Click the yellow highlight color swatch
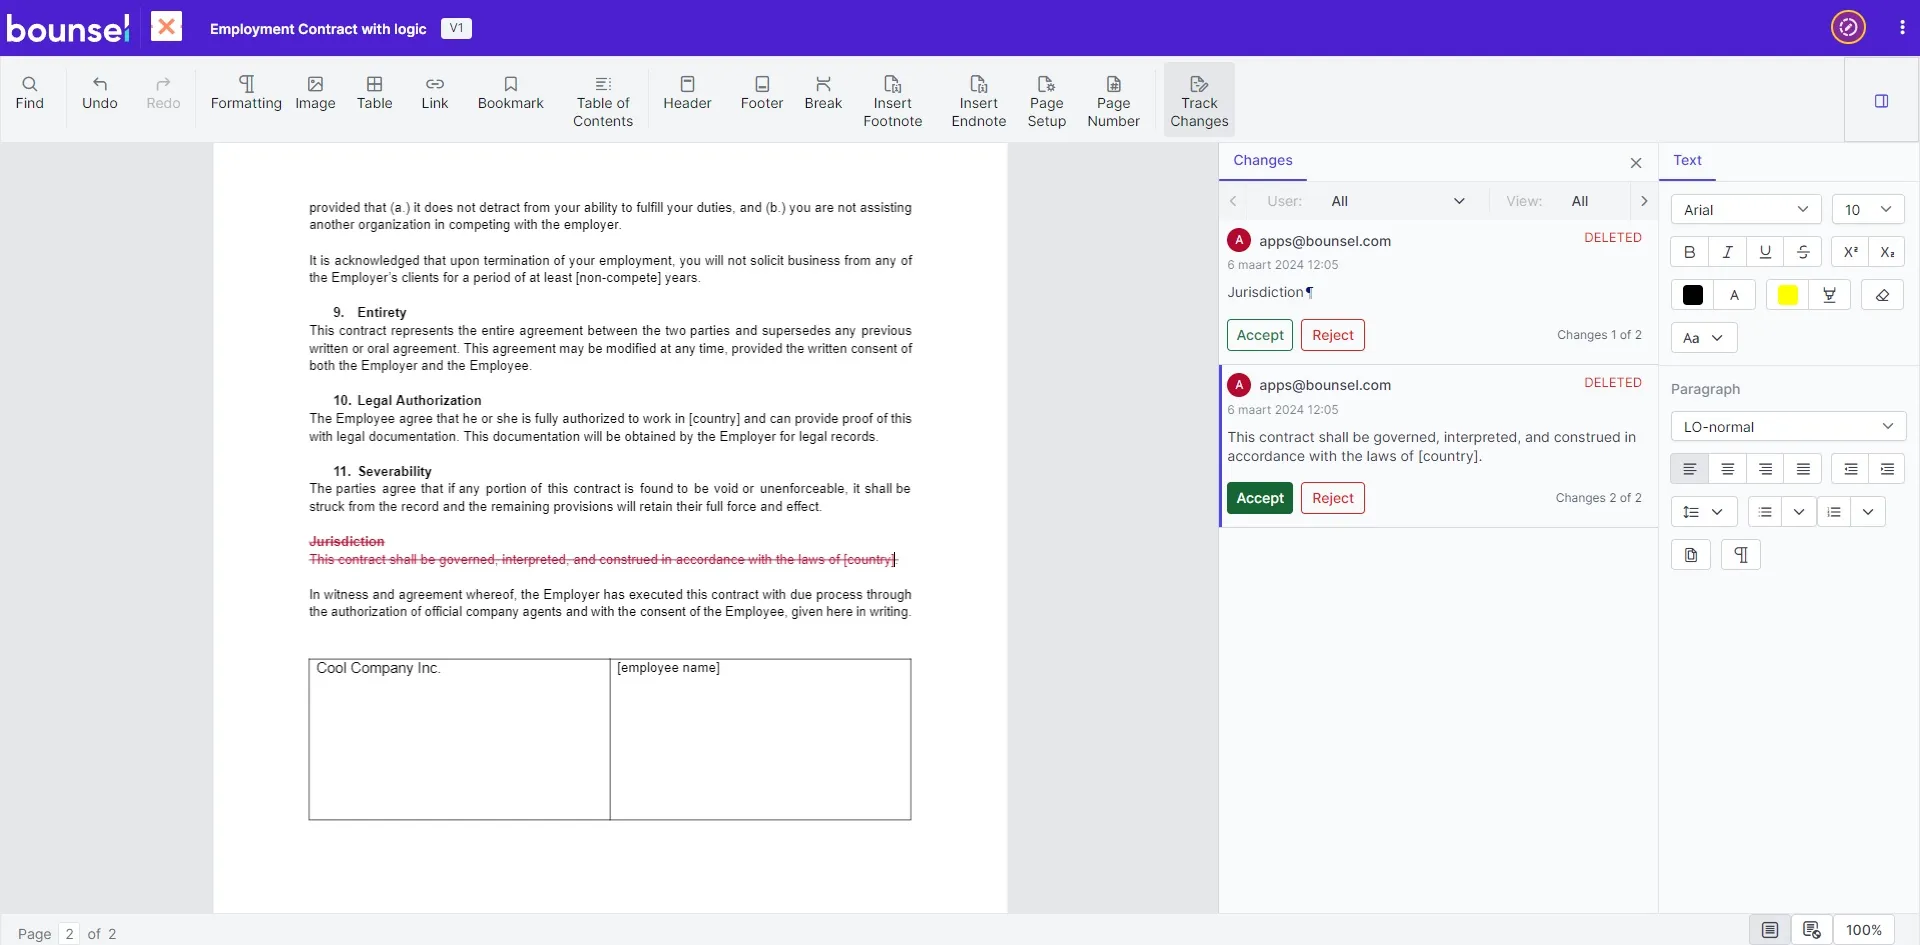1920x945 pixels. 1787,295
